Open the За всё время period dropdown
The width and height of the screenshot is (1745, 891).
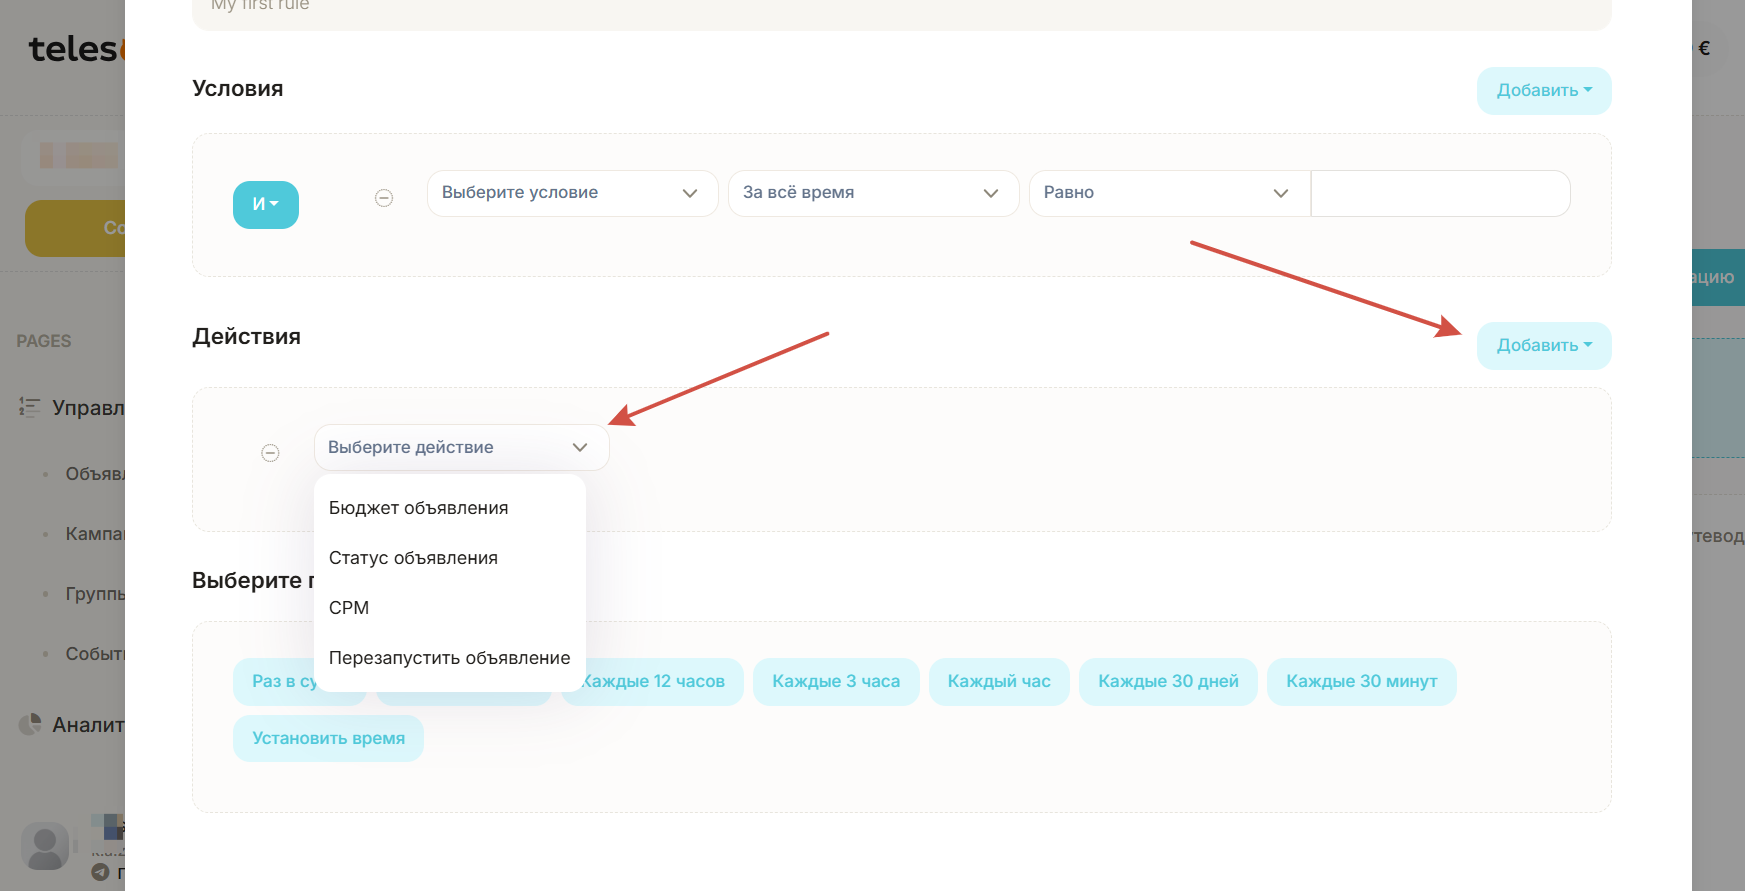(872, 193)
